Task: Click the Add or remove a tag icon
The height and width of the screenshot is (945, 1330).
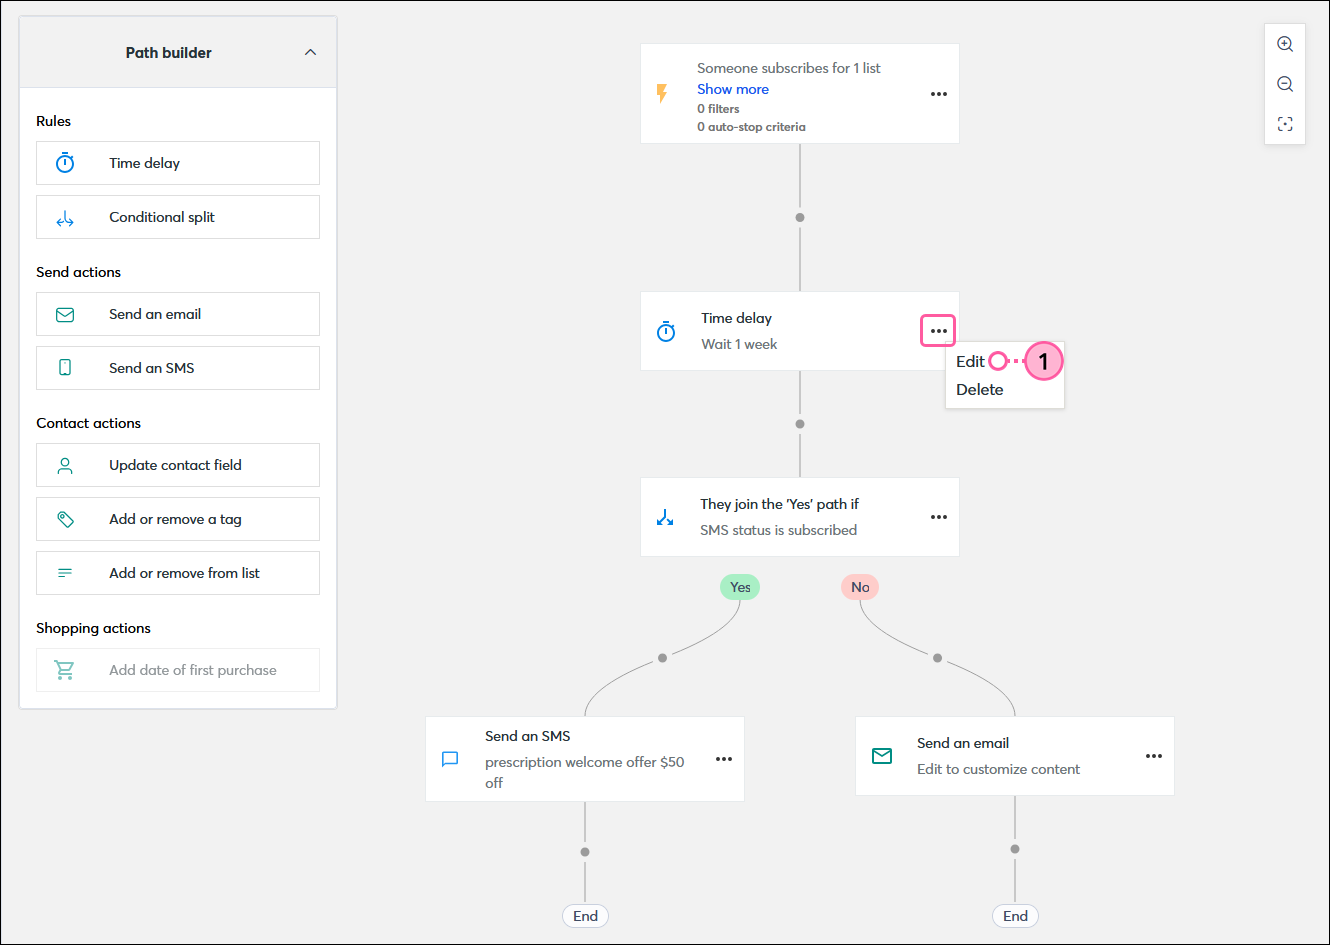Action: click(64, 518)
